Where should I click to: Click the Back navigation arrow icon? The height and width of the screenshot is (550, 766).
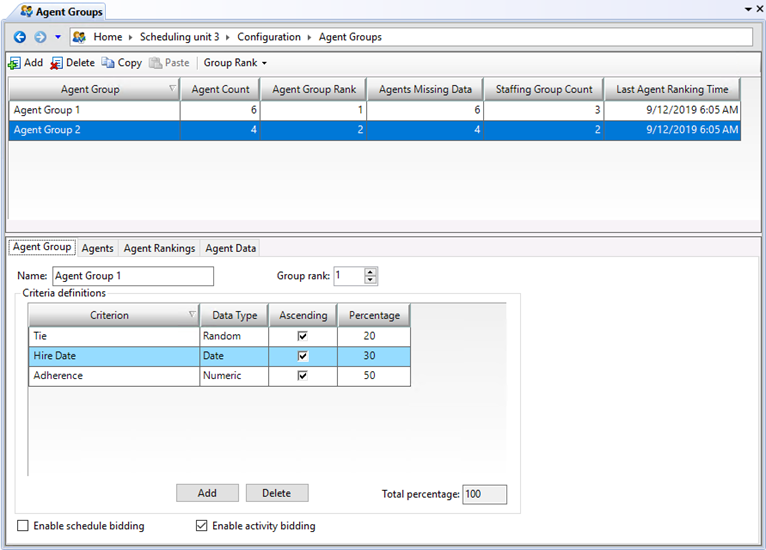click(20, 37)
